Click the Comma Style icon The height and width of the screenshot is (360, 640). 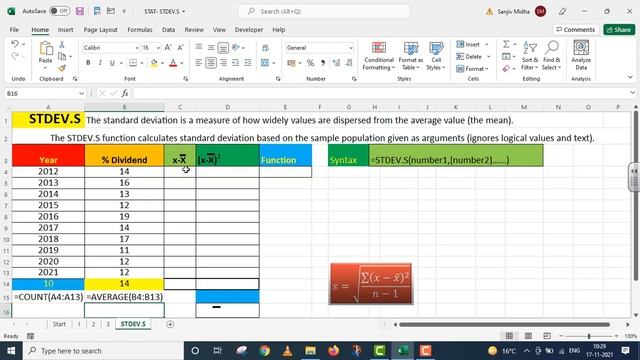pos(323,63)
